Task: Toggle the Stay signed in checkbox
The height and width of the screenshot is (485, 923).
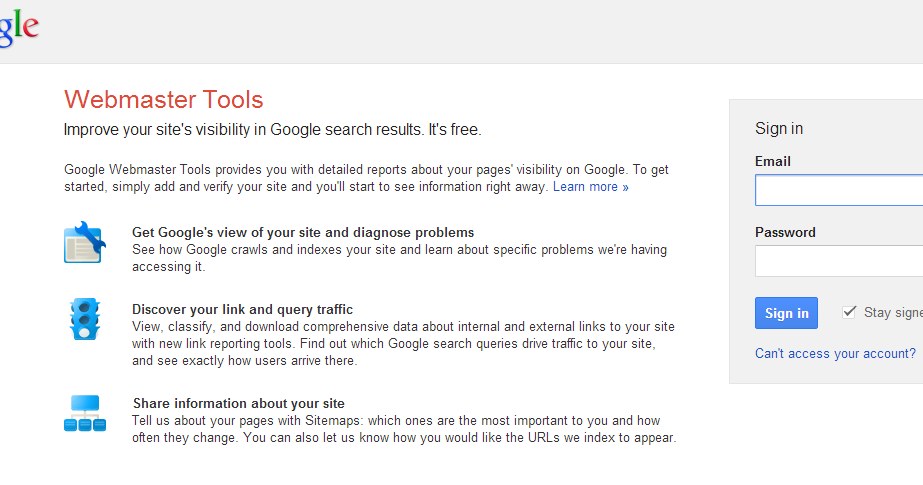Action: pyautogui.click(x=849, y=312)
